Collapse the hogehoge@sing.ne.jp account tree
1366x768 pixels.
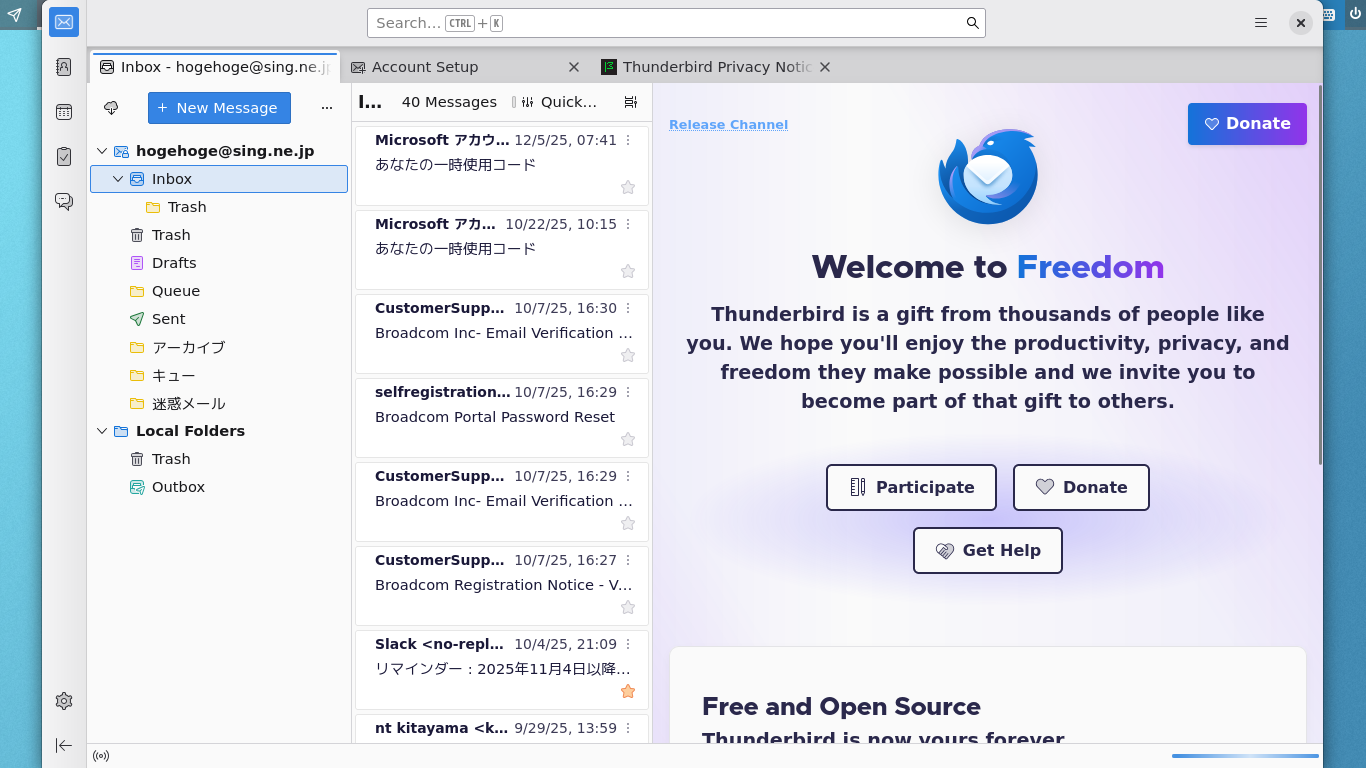(101, 151)
